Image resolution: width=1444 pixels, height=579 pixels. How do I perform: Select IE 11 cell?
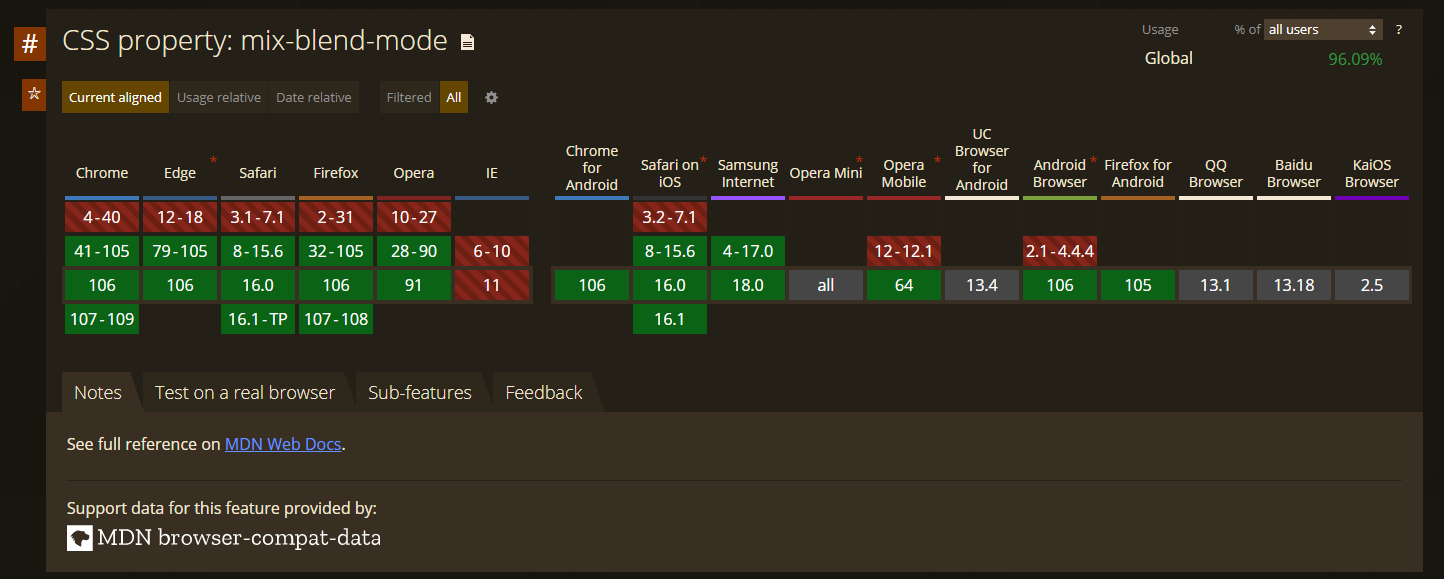tap(492, 285)
